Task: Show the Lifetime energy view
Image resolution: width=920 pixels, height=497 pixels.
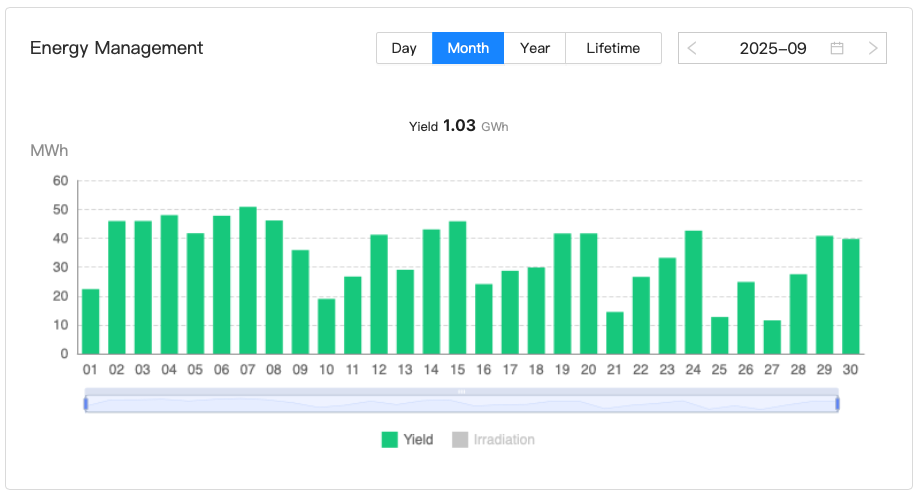Action: point(613,48)
